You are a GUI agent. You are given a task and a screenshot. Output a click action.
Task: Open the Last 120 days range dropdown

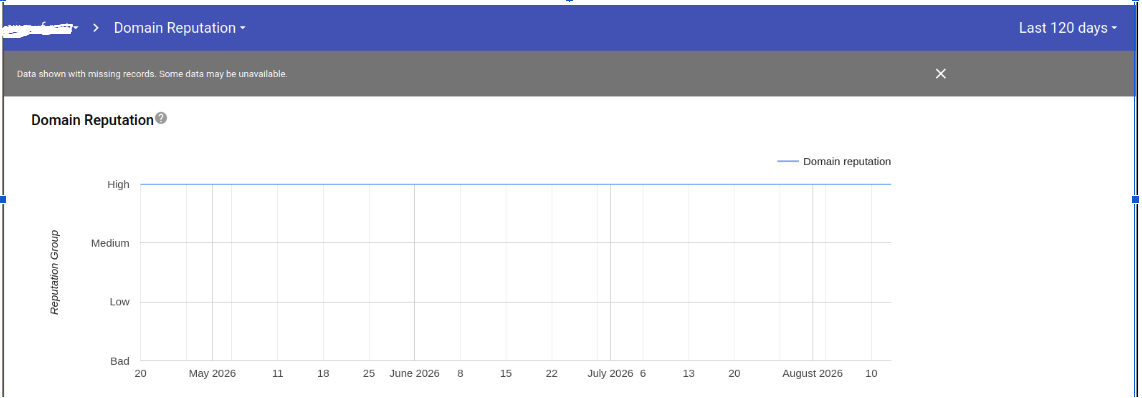coord(1068,28)
